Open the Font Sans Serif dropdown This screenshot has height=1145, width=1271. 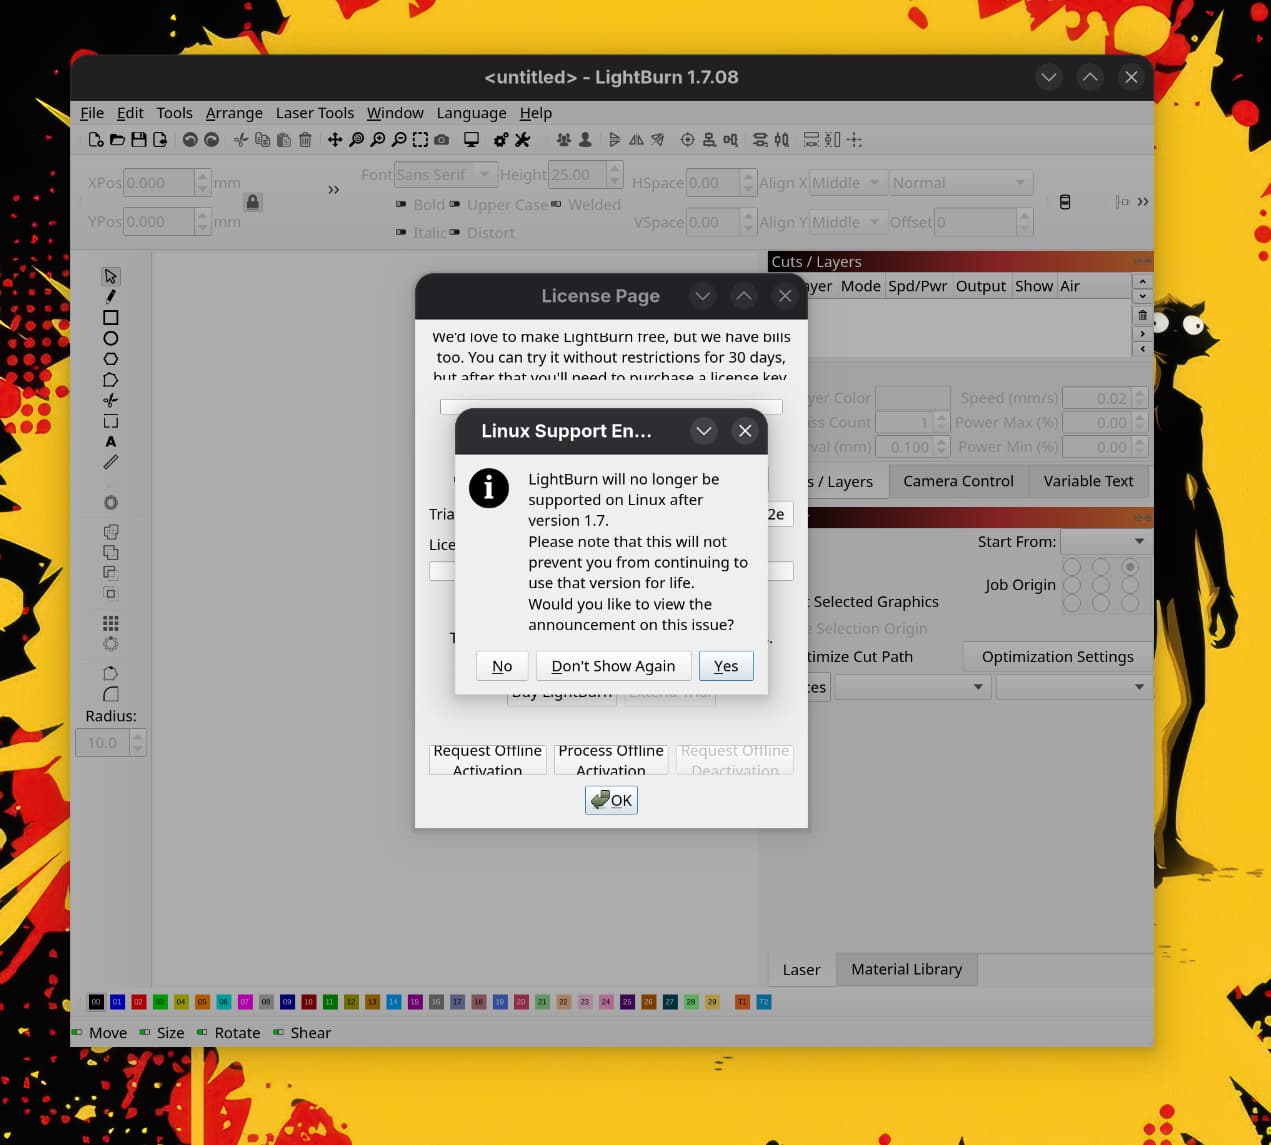pyautogui.click(x=445, y=175)
